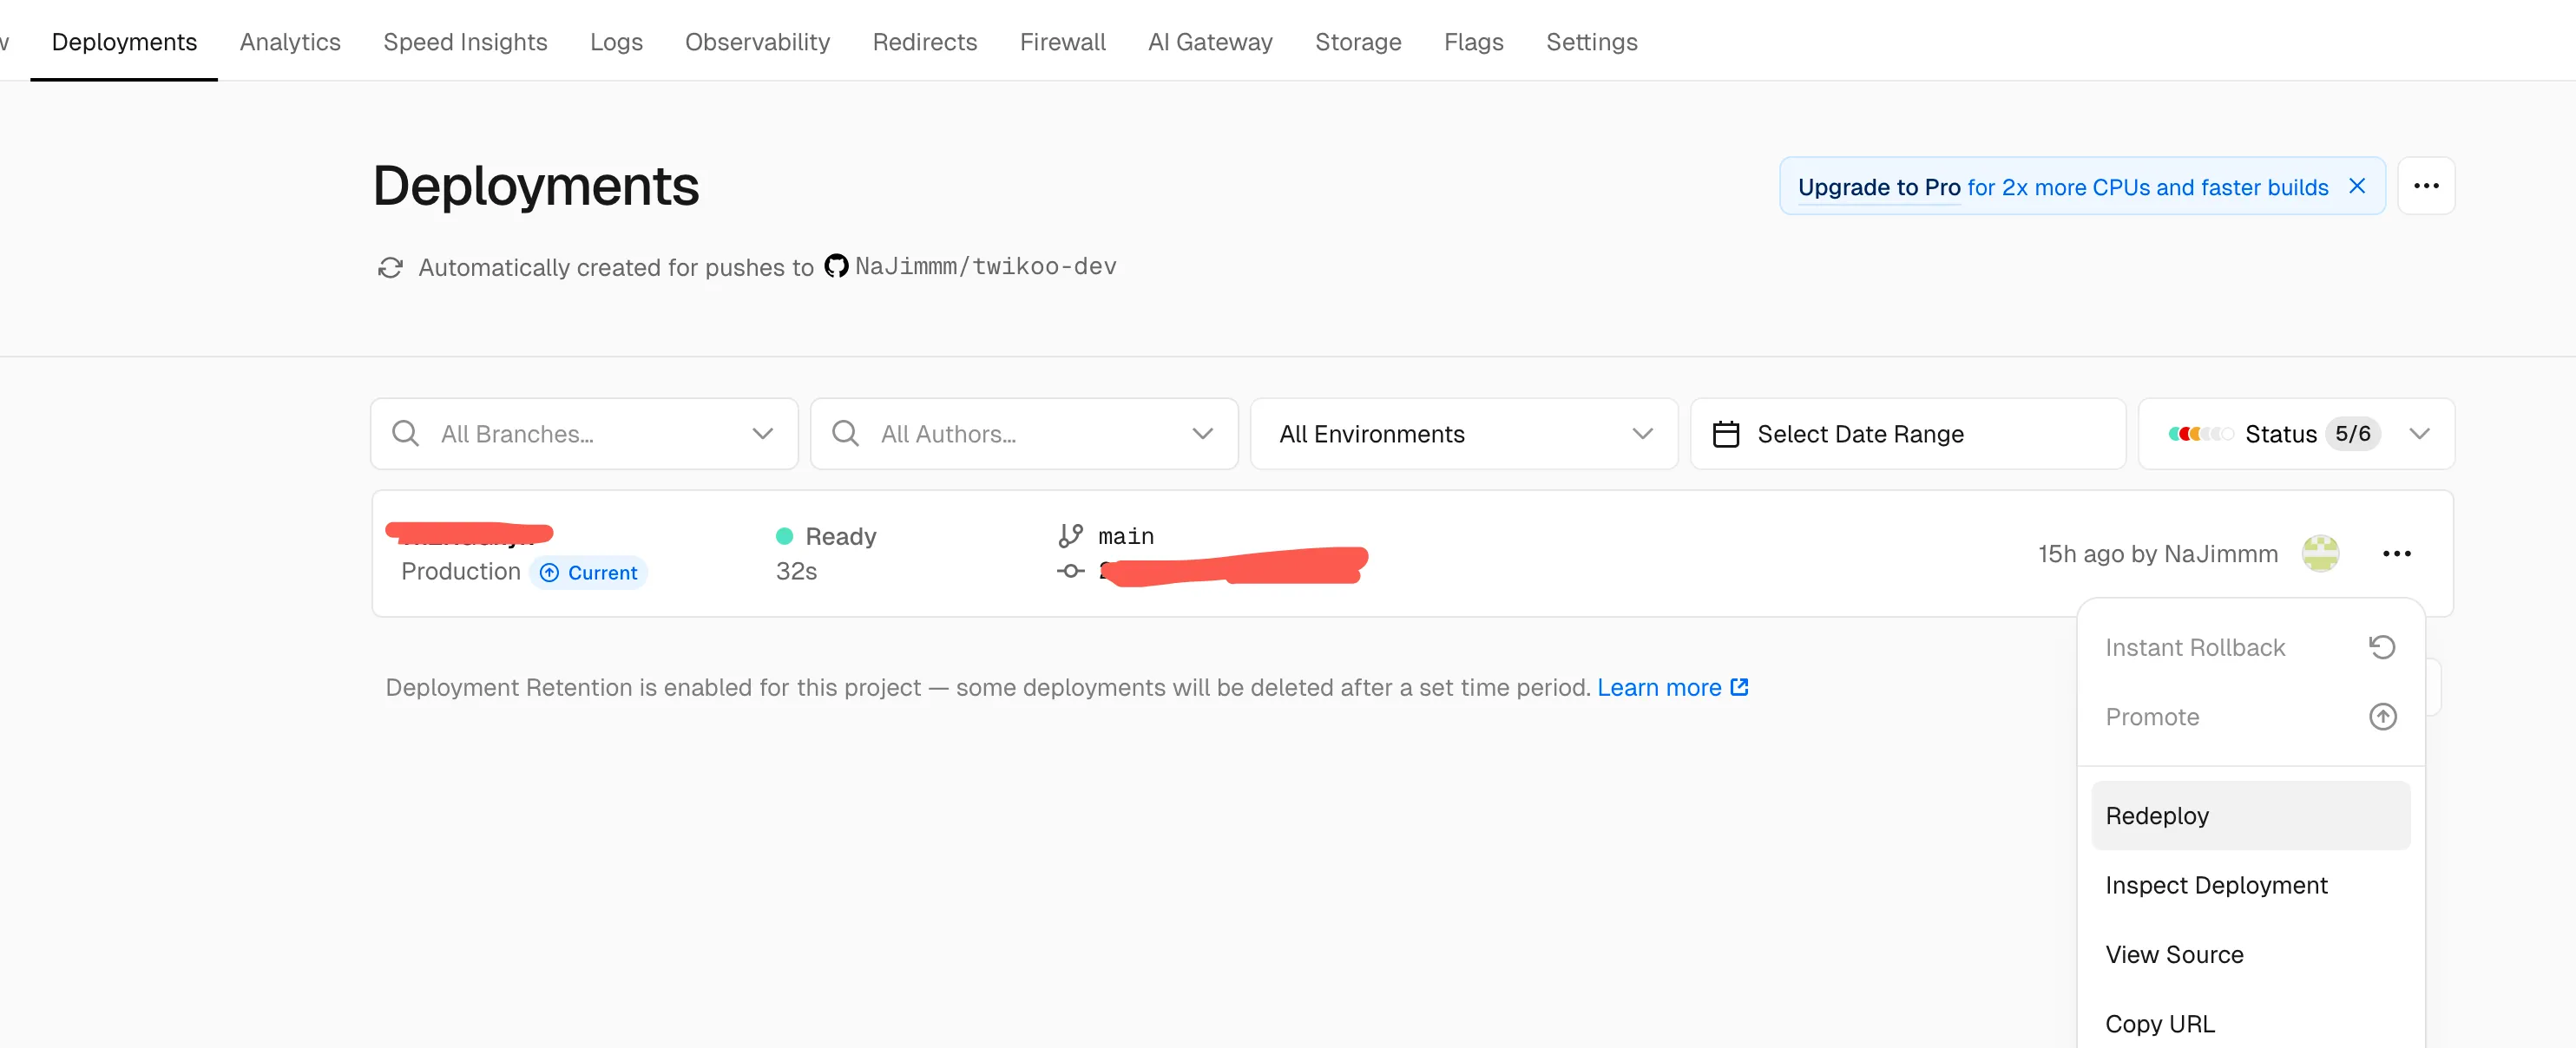Click the three-dot menu next to Upgrade banner
The width and height of the screenshot is (2576, 1048).
click(x=2425, y=186)
